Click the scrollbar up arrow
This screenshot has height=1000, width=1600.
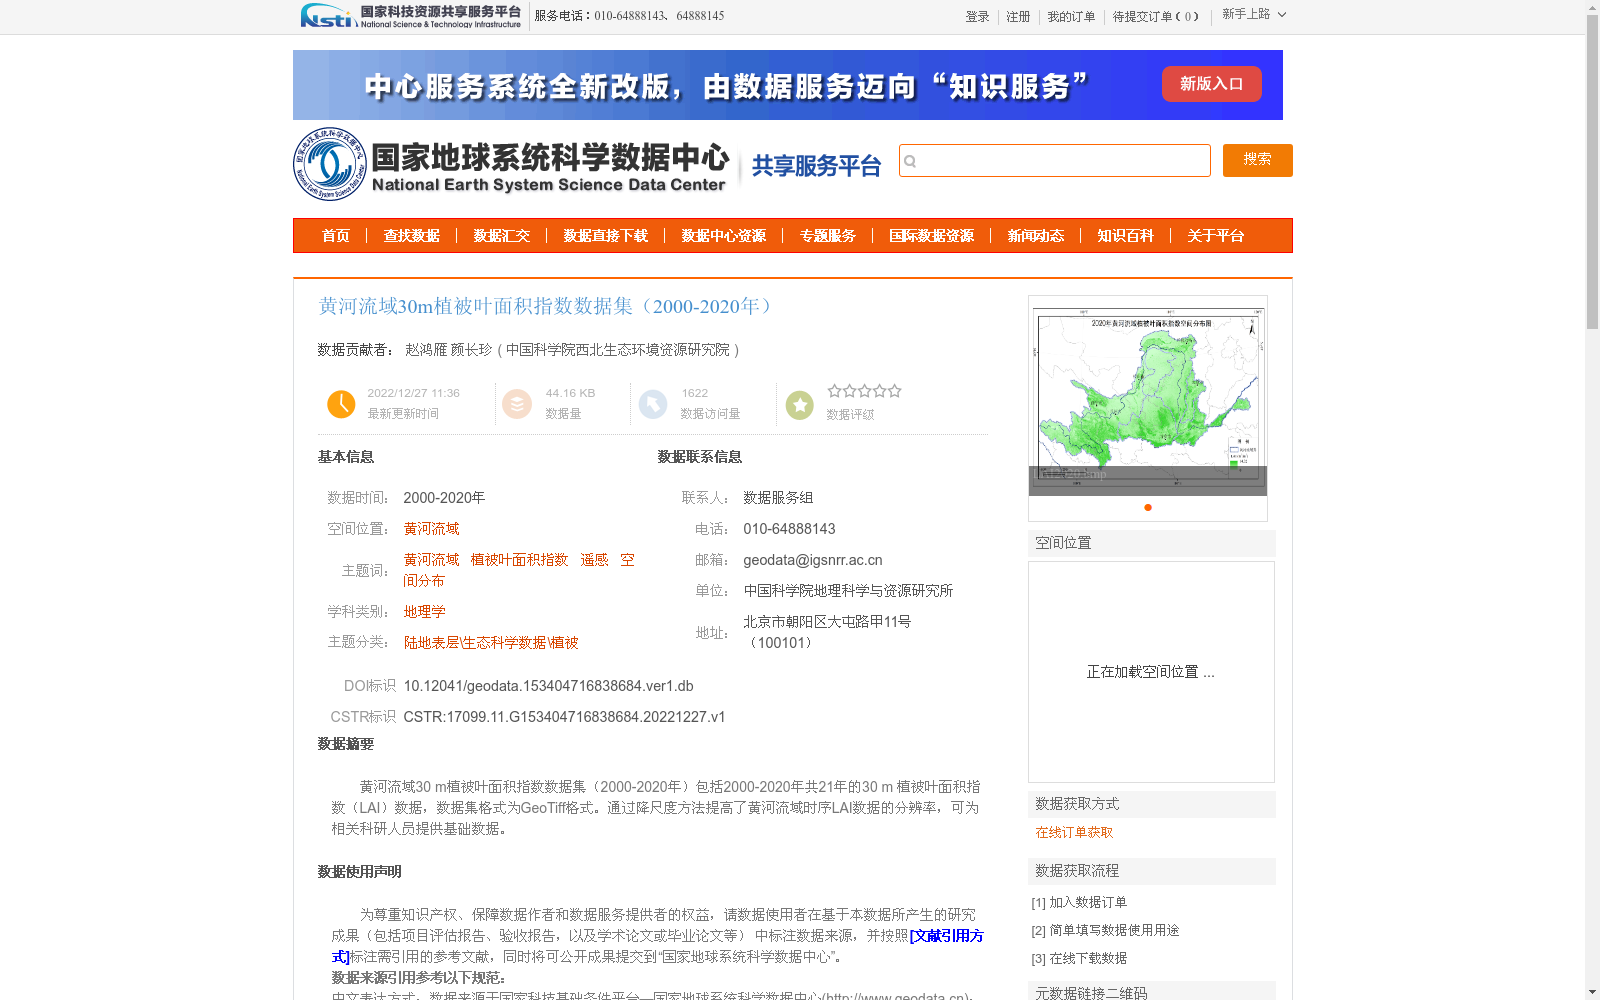(x=1592, y=7)
